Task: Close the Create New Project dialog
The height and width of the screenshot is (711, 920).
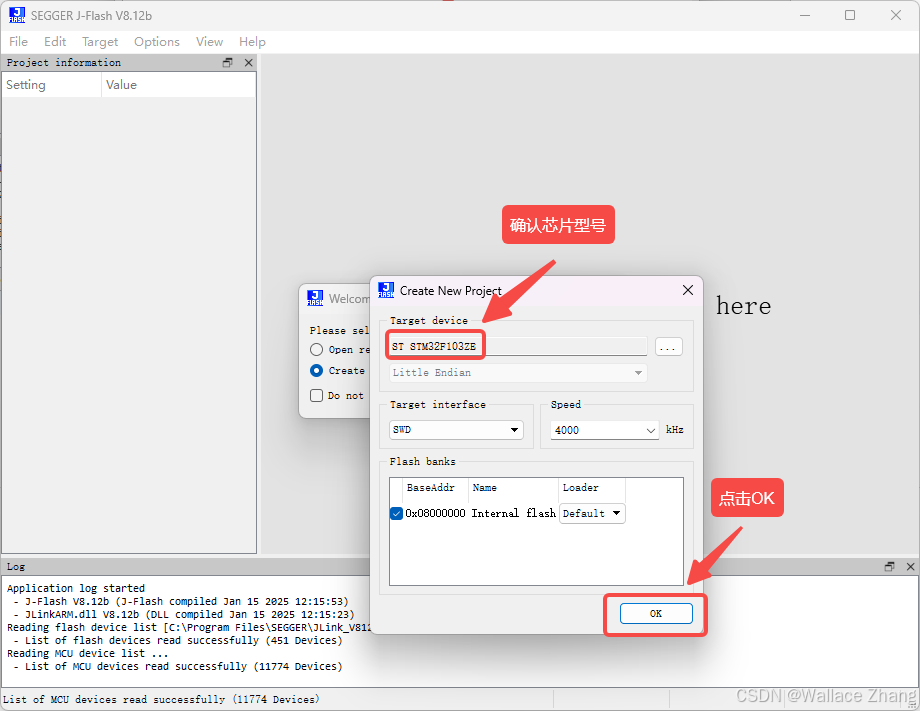Action: pos(688,290)
